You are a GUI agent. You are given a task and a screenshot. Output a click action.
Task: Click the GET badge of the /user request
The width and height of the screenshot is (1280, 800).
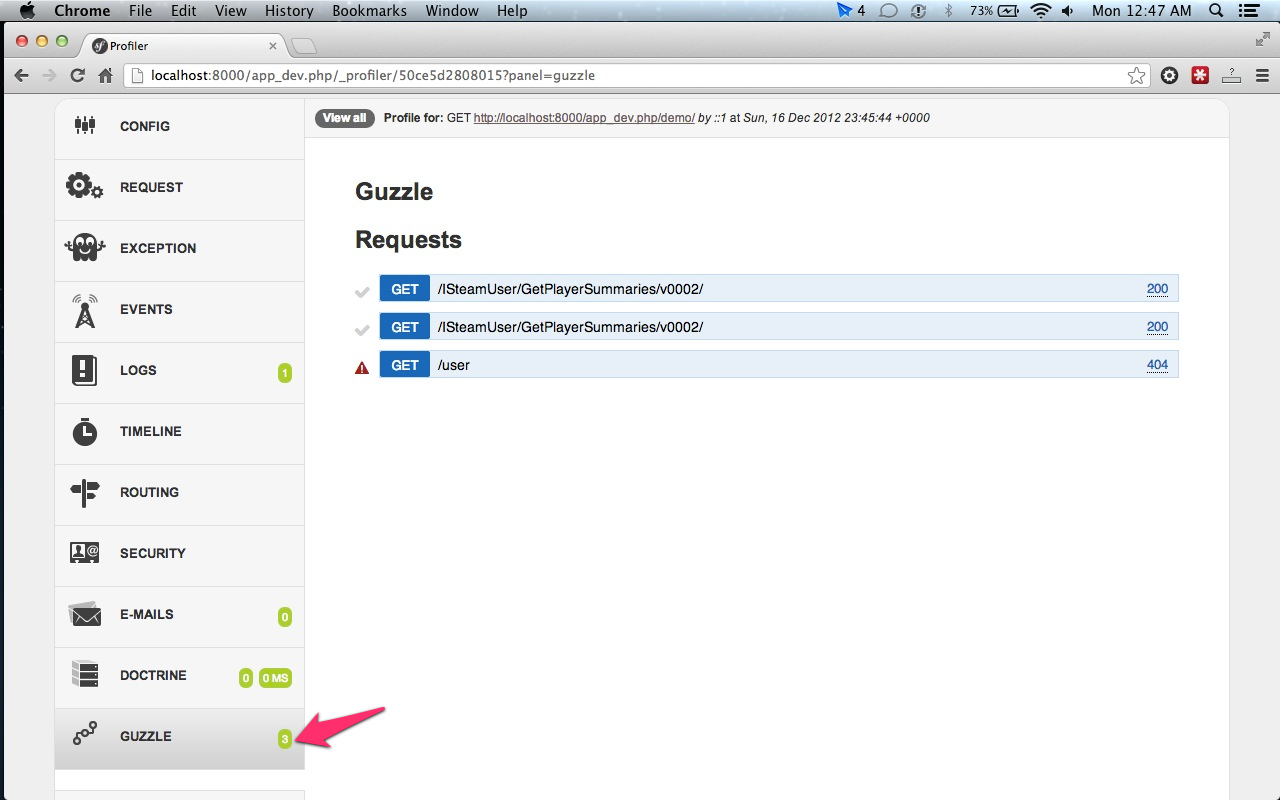(x=405, y=365)
